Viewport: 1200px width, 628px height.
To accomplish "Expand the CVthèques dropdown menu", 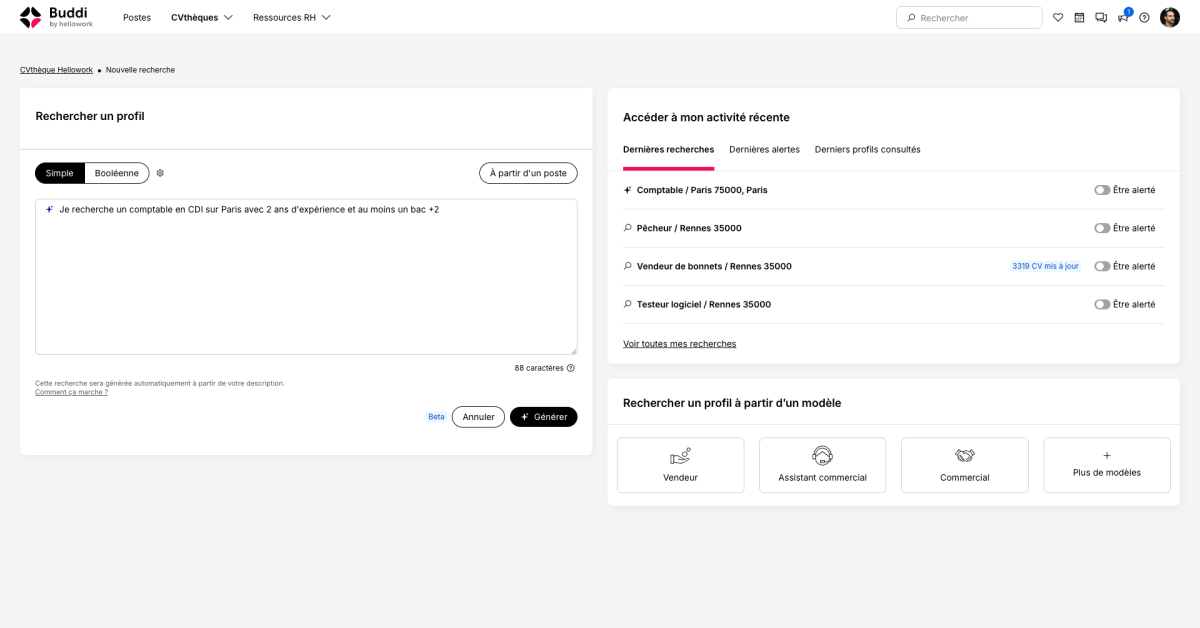I will pyautogui.click(x=201, y=17).
